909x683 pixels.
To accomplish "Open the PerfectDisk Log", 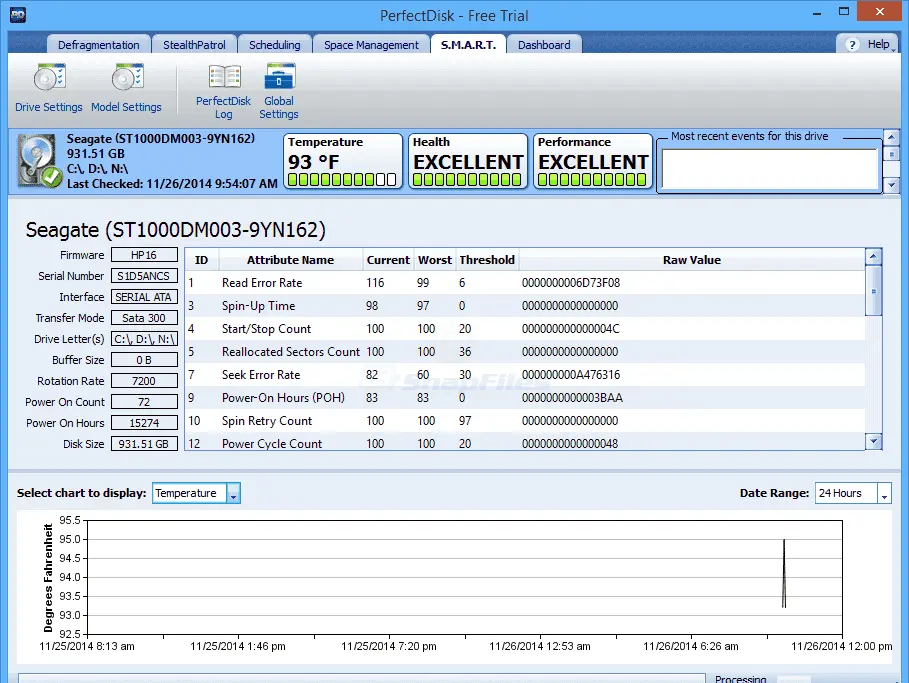I will tap(223, 92).
